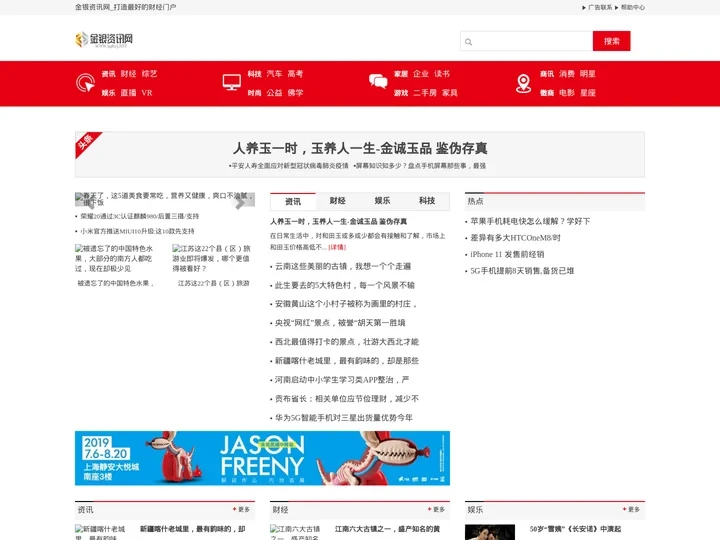Screen dimensions: 720x540
Task: Open 消费 in red navigation bar
Action: click(567, 74)
